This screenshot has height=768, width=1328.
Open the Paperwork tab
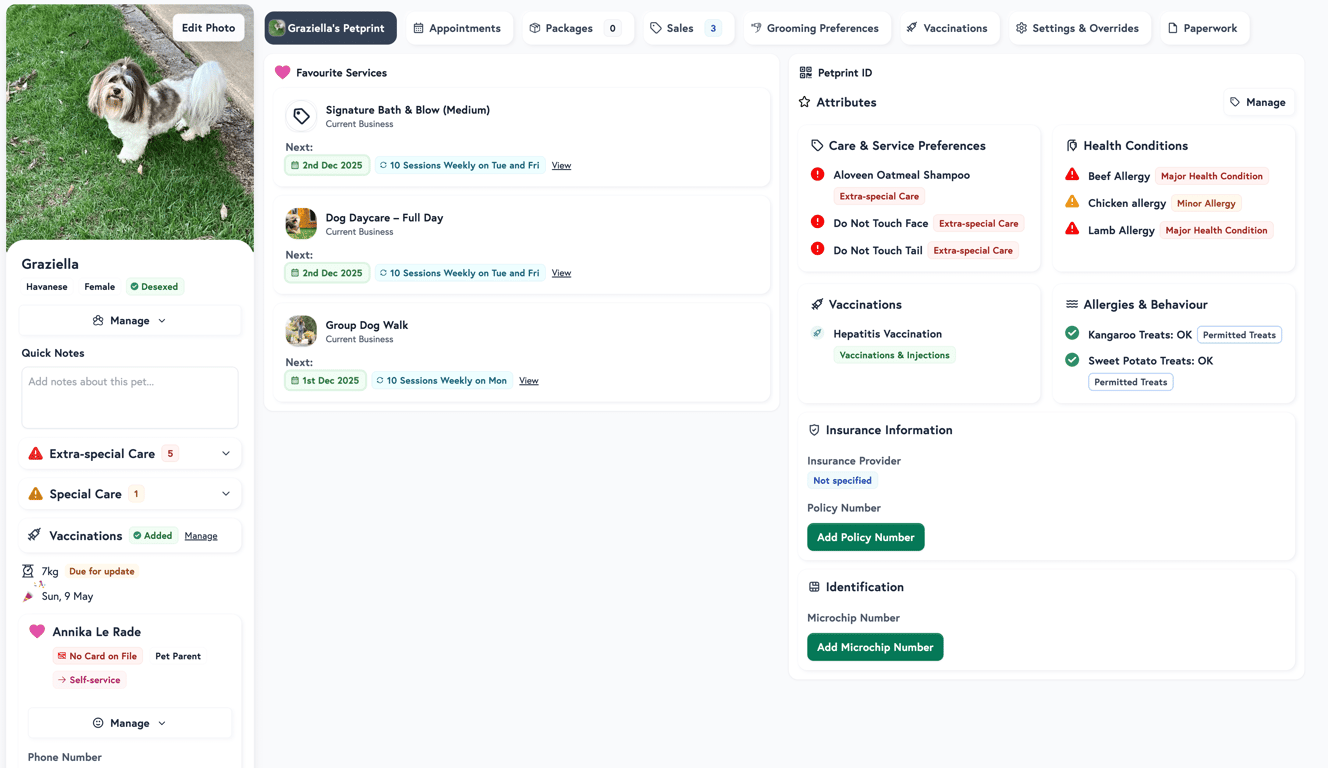(x=1203, y=28)
